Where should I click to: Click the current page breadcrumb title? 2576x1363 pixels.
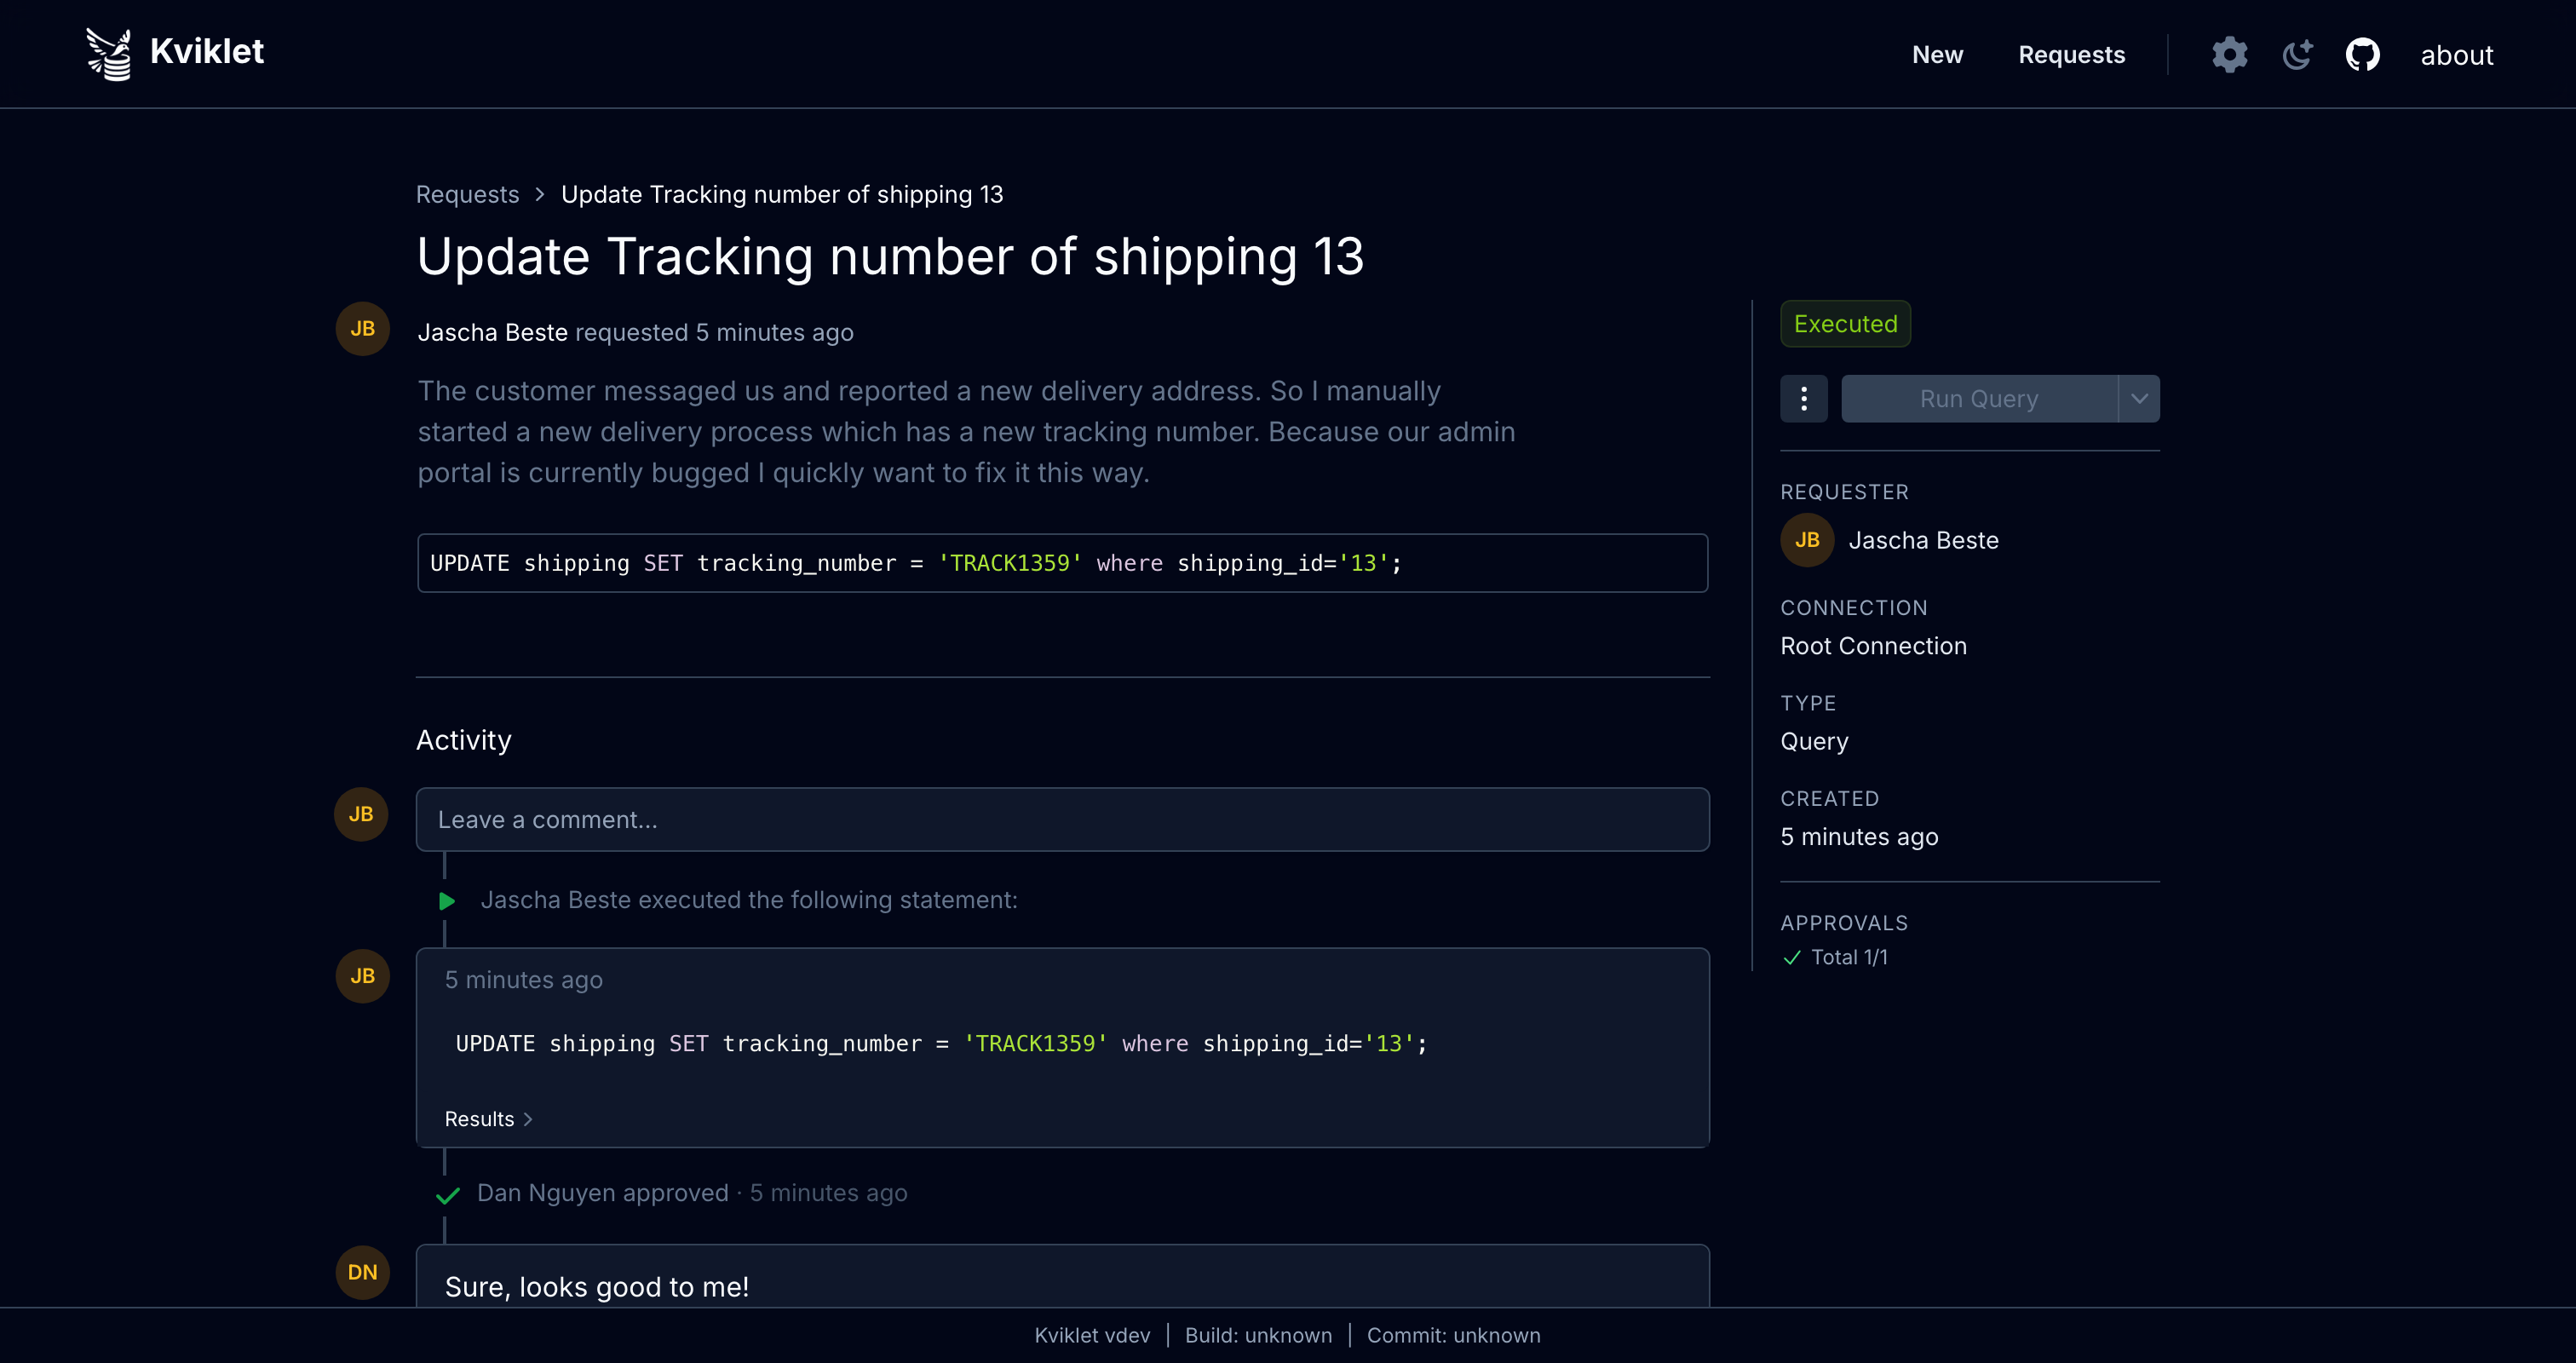(782, 194)
